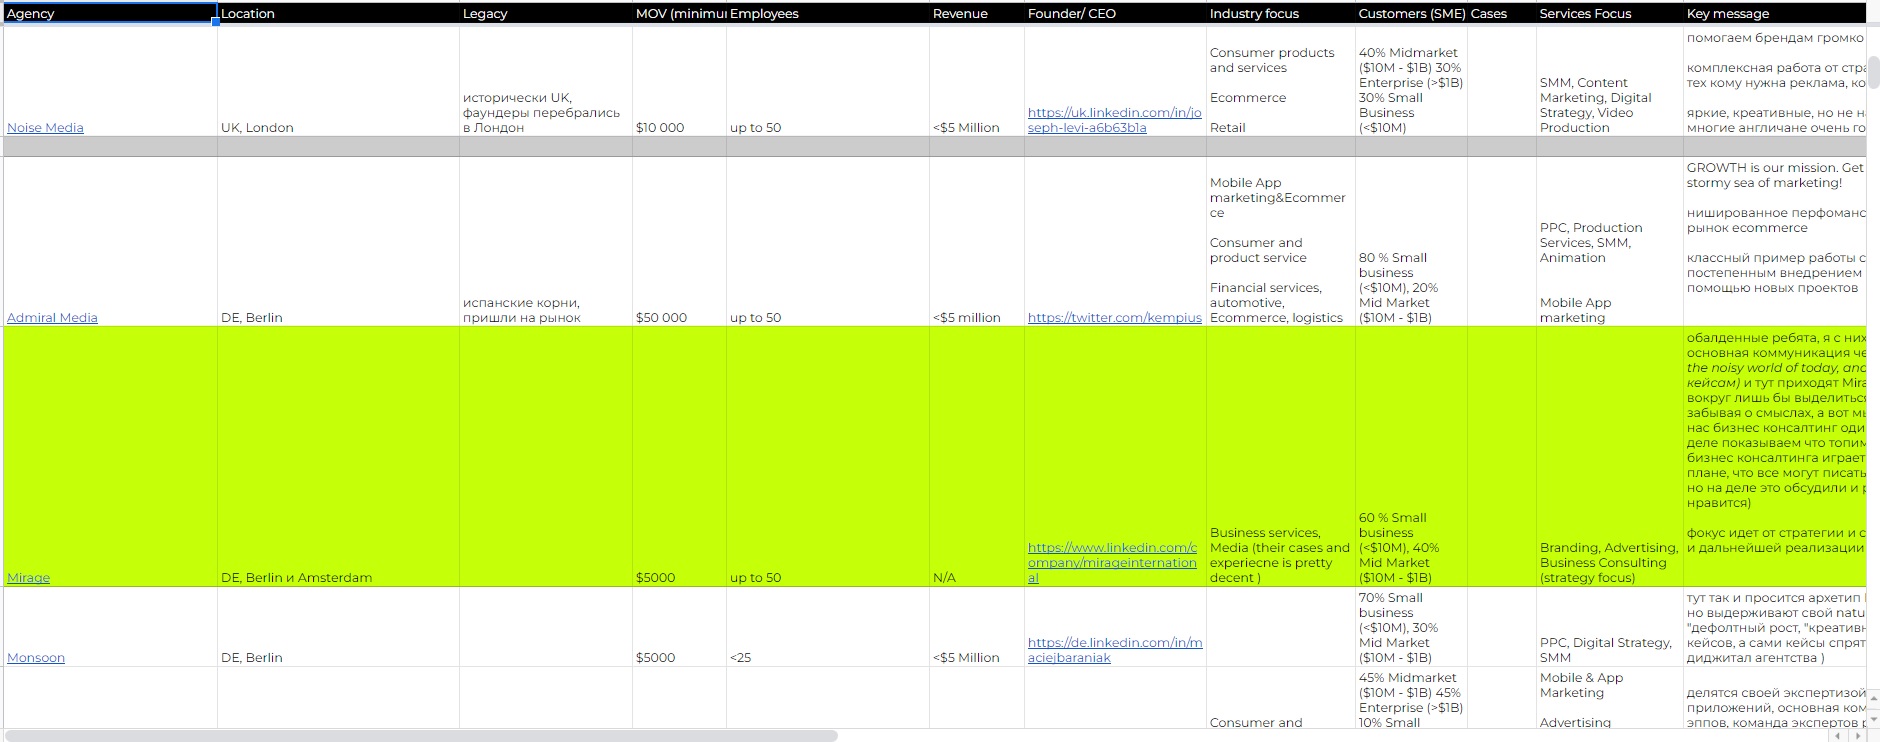Viewport: 1880px width, 742px height.
Task: Select Monsoon's '<$5 Million' revenue cell
Action: [977, 627]
